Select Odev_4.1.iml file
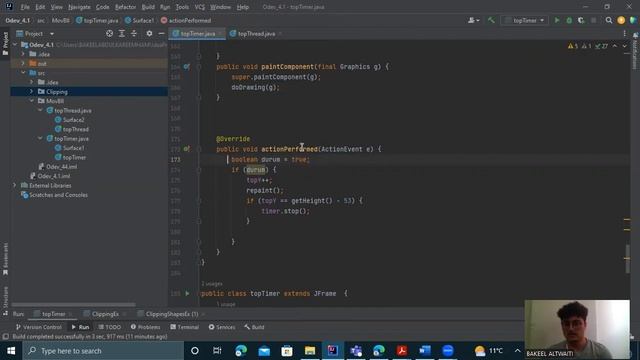The image size is (640, 360). click(50, 176)
